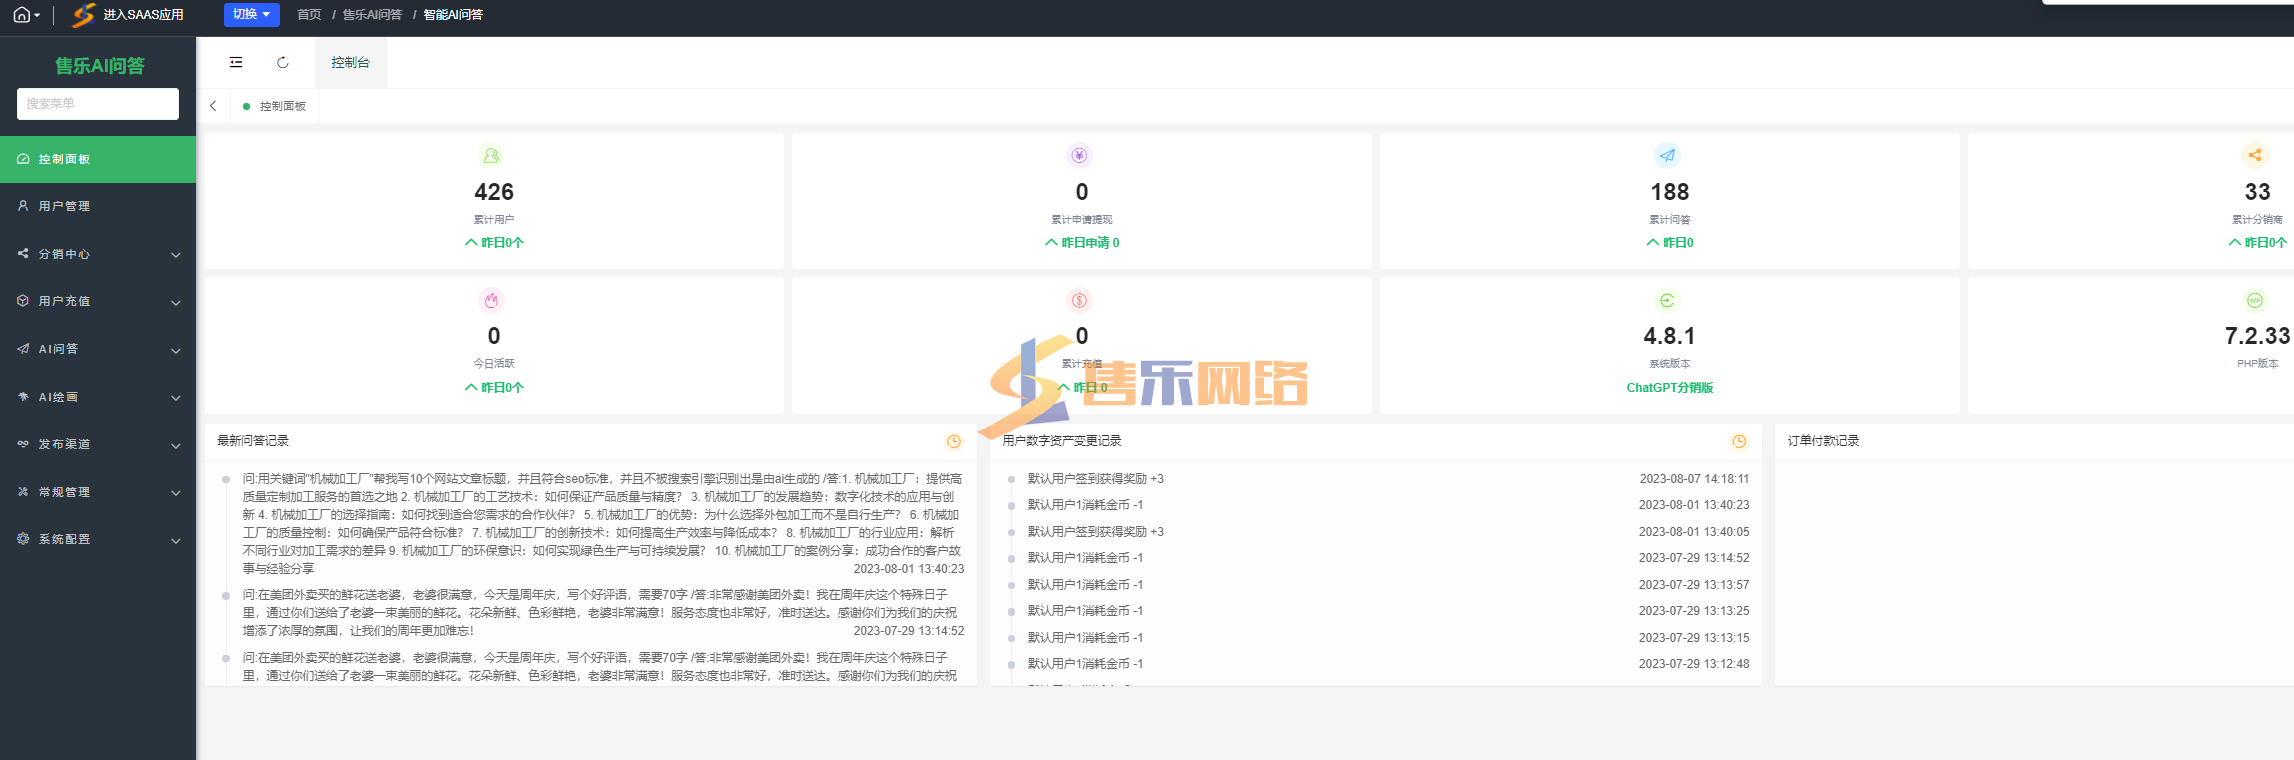Click the Q&A timestamp 2023-07-29 13:14:52
The height and width of the screenshot is (760, 2294).
point(908,631)
